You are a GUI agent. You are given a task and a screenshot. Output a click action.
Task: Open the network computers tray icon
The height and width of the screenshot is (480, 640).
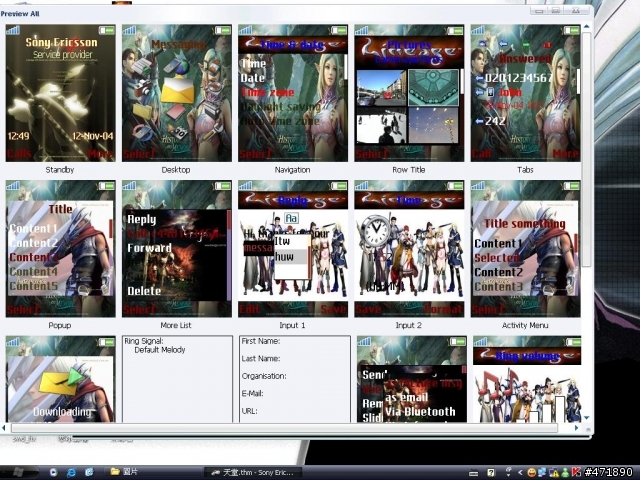(x=542, y=473)
